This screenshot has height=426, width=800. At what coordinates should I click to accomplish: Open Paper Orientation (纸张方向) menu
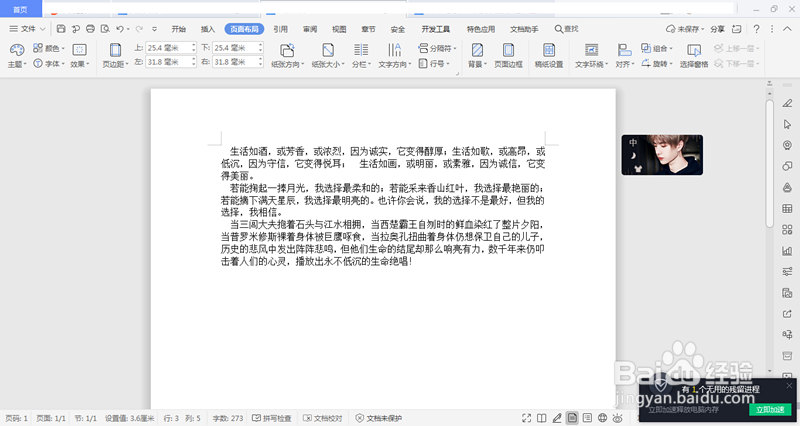coord(287,56)
